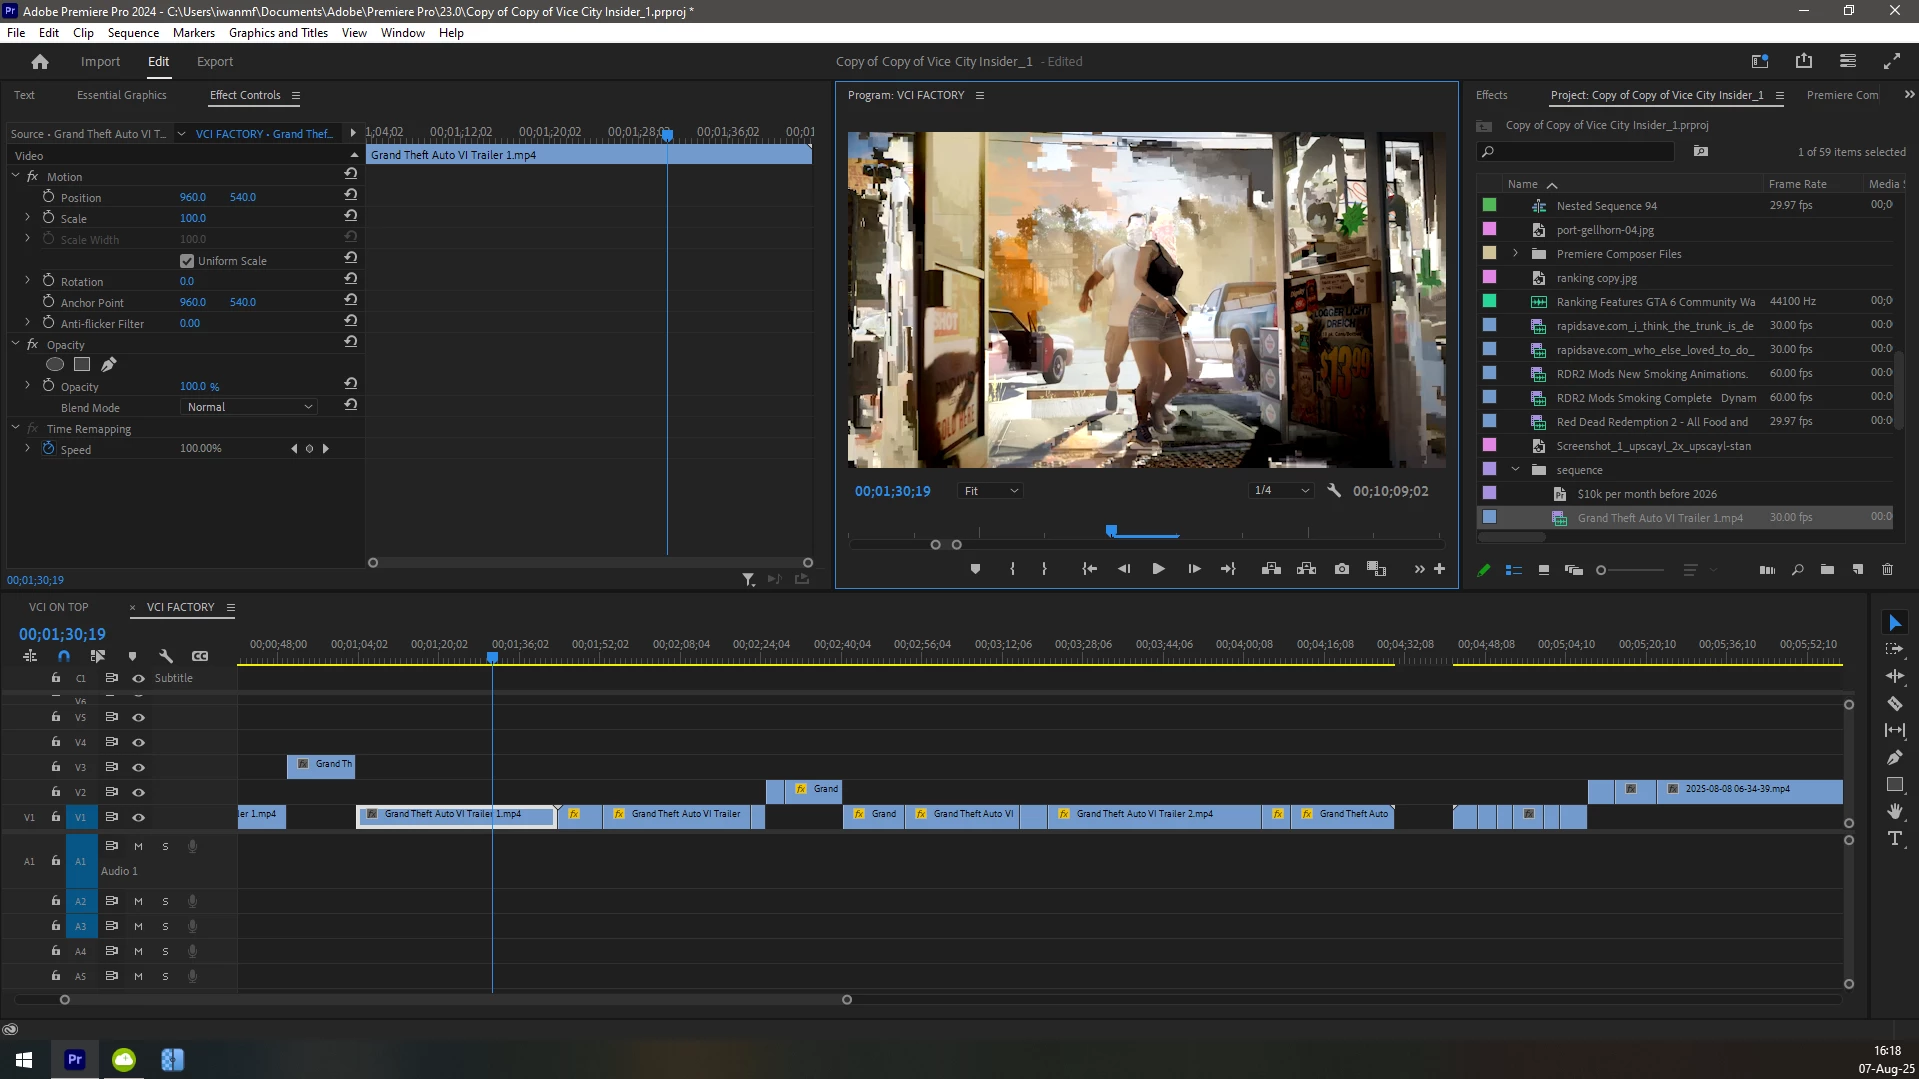The height and width of the screenshot is (1079, 1919).
Task: Switch to the Essential Graphics tab
Action: click(122, 95)
